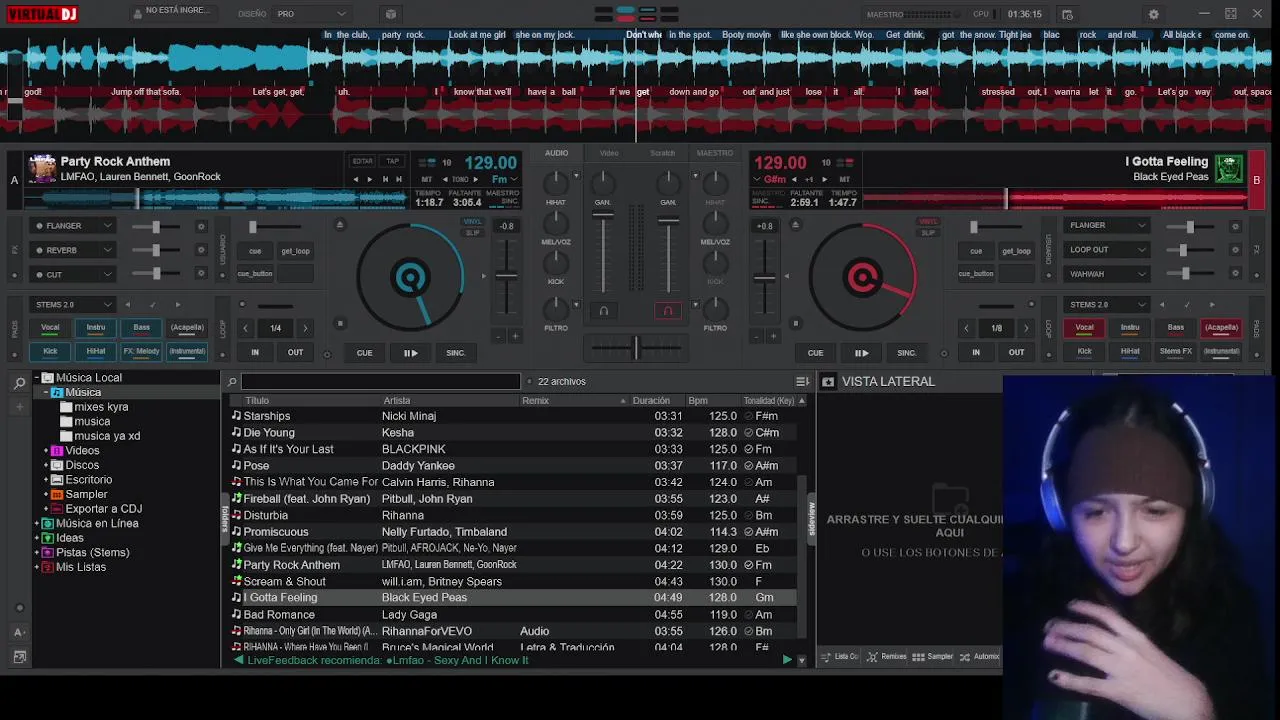Expand Música en Línea tree node
The image size is (1280, 720).
point(37,524)
